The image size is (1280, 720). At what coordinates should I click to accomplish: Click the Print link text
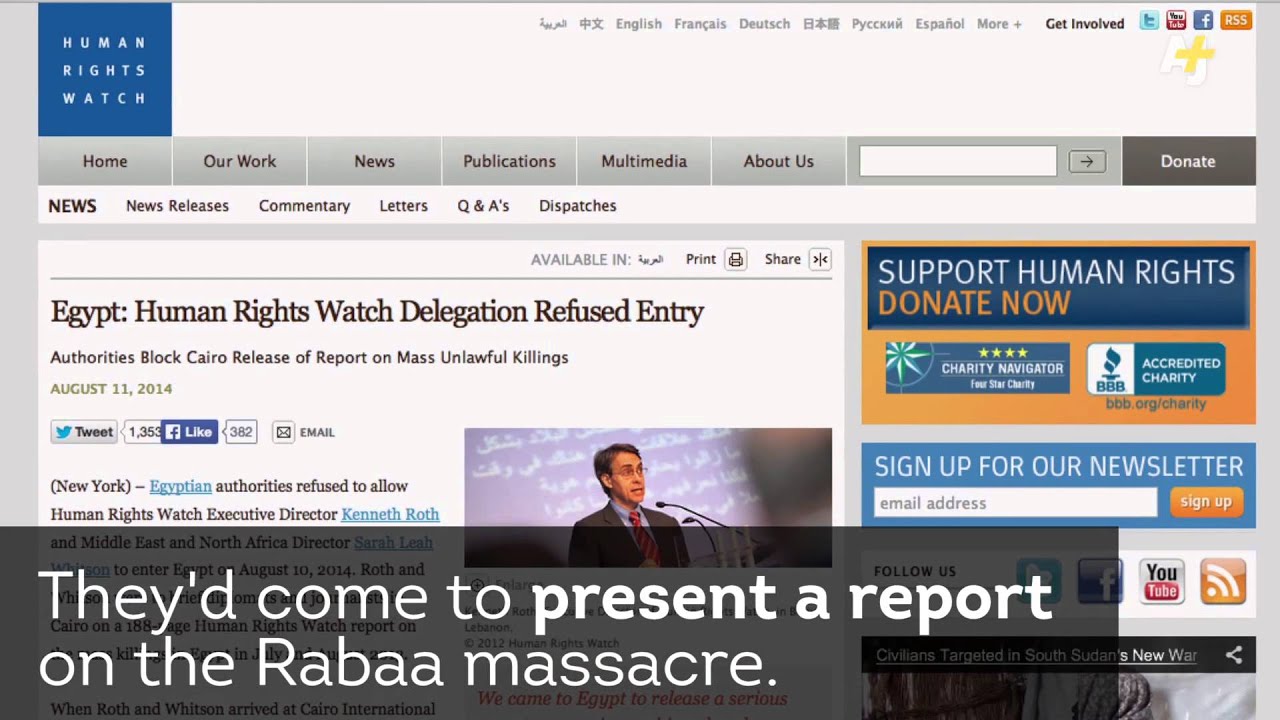point(701,259)
